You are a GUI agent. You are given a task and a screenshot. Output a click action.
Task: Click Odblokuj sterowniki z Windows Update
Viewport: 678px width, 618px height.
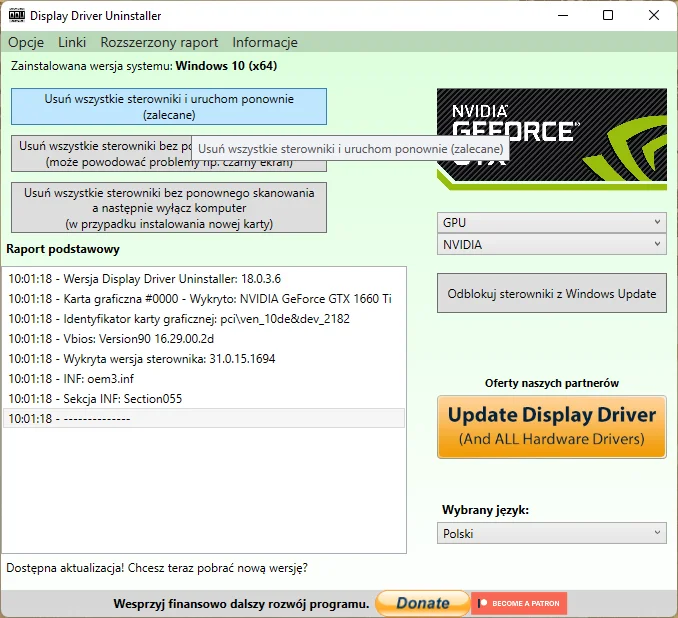coord(552,294)
